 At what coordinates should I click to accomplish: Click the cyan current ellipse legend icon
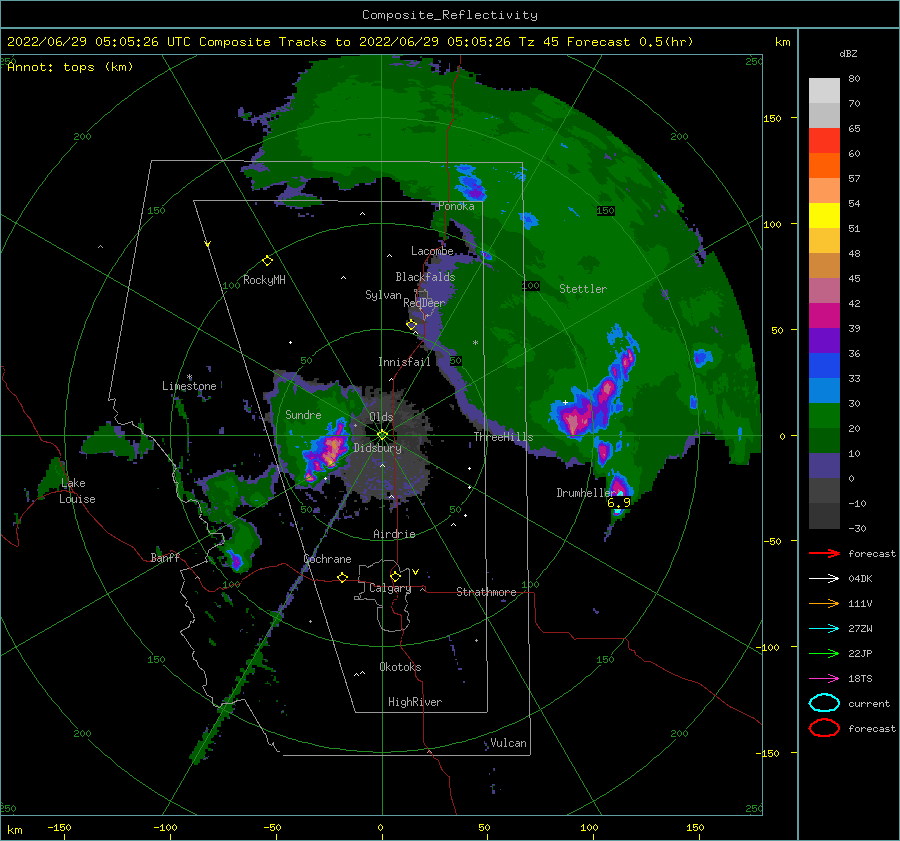tap(824, 703)
